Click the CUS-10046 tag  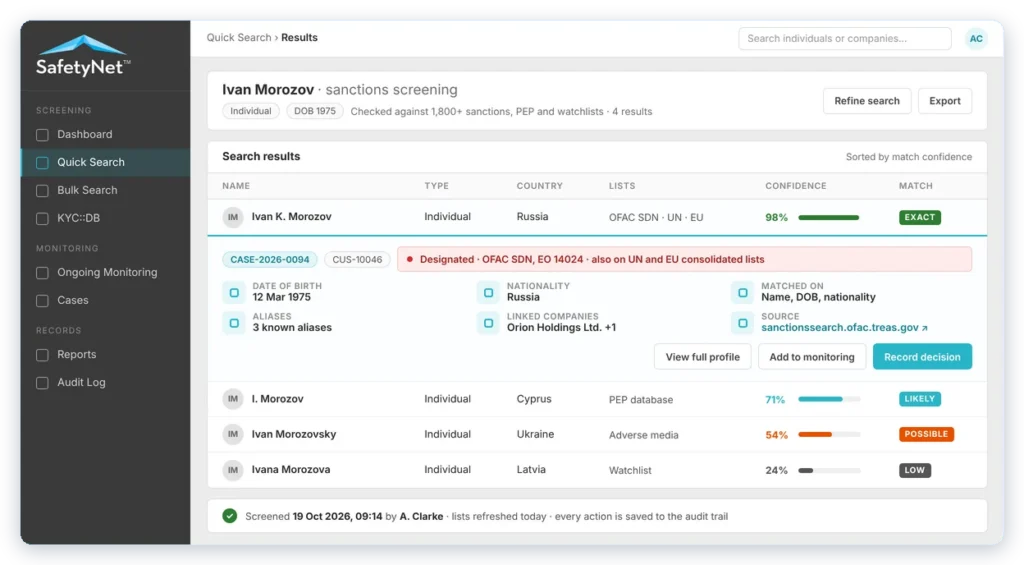(357, 259)
